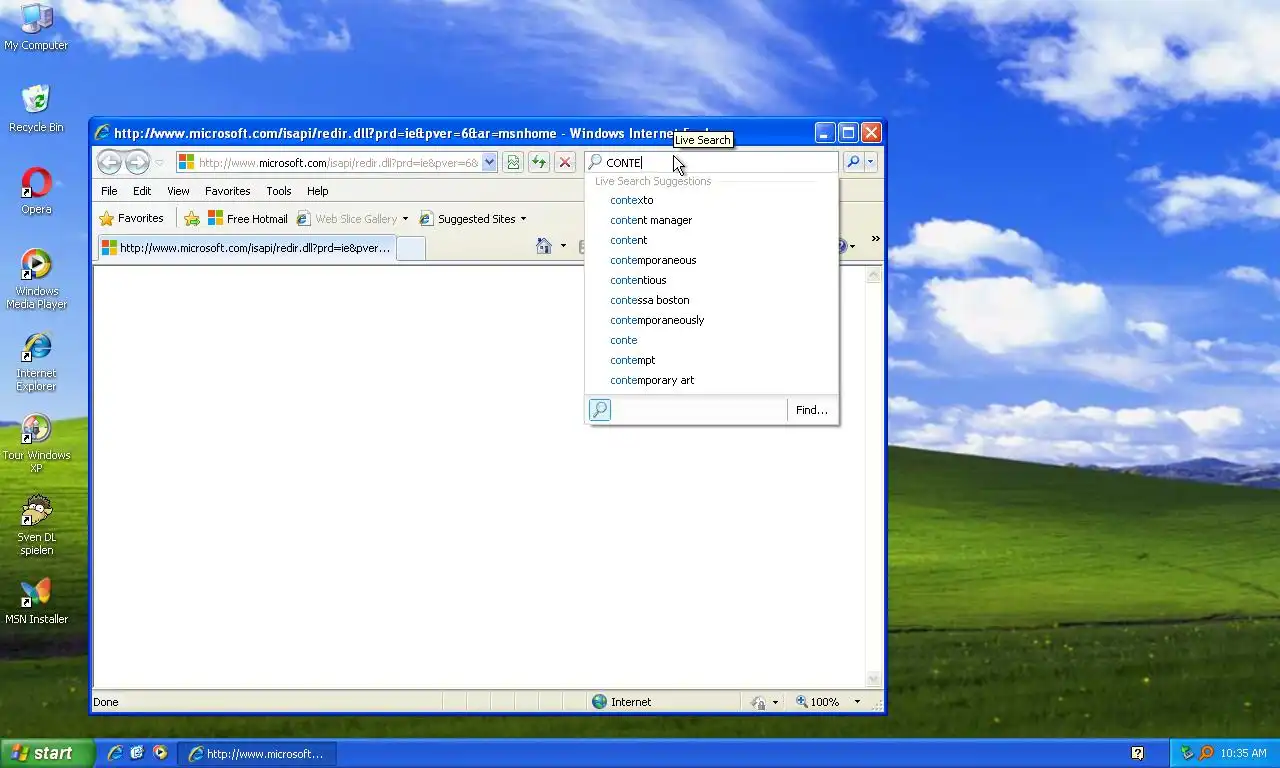The width and height of the screenshot is (1280, 768).
Task: Open Windows Media Player desktop shortcut
Action: coord(36,278)
